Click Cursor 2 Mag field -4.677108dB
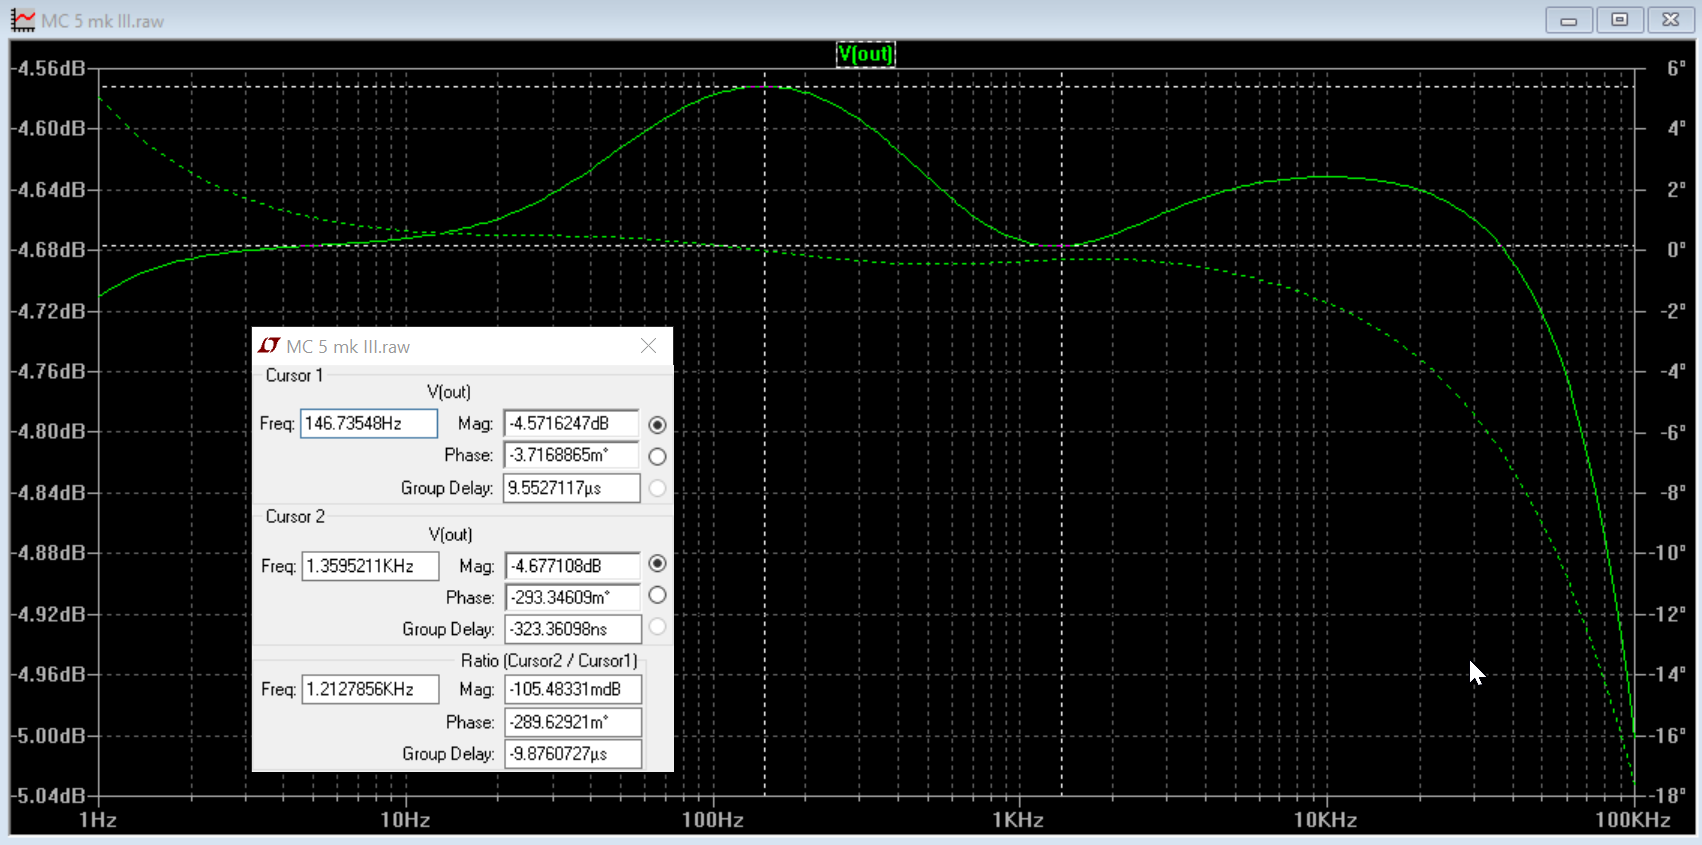 pyautogui.click(x=573, y=566)
